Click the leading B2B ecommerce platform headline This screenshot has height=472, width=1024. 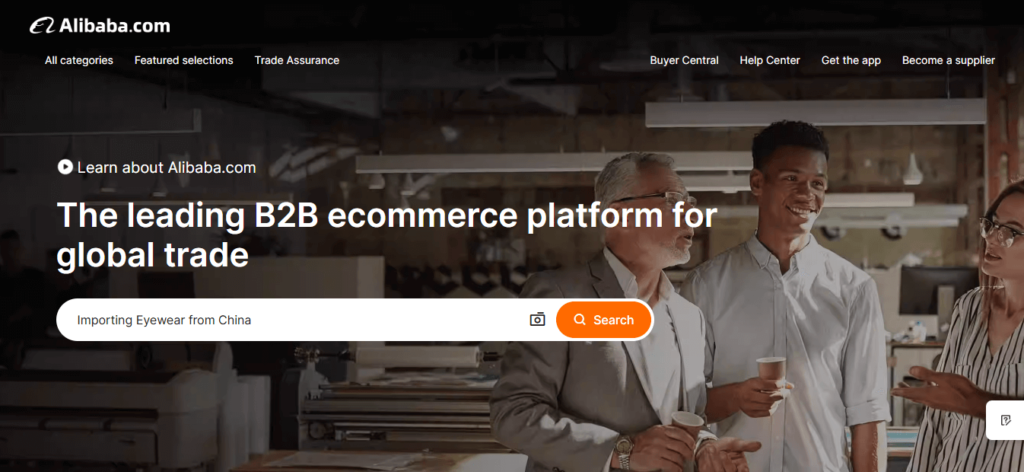coord(387,235)
